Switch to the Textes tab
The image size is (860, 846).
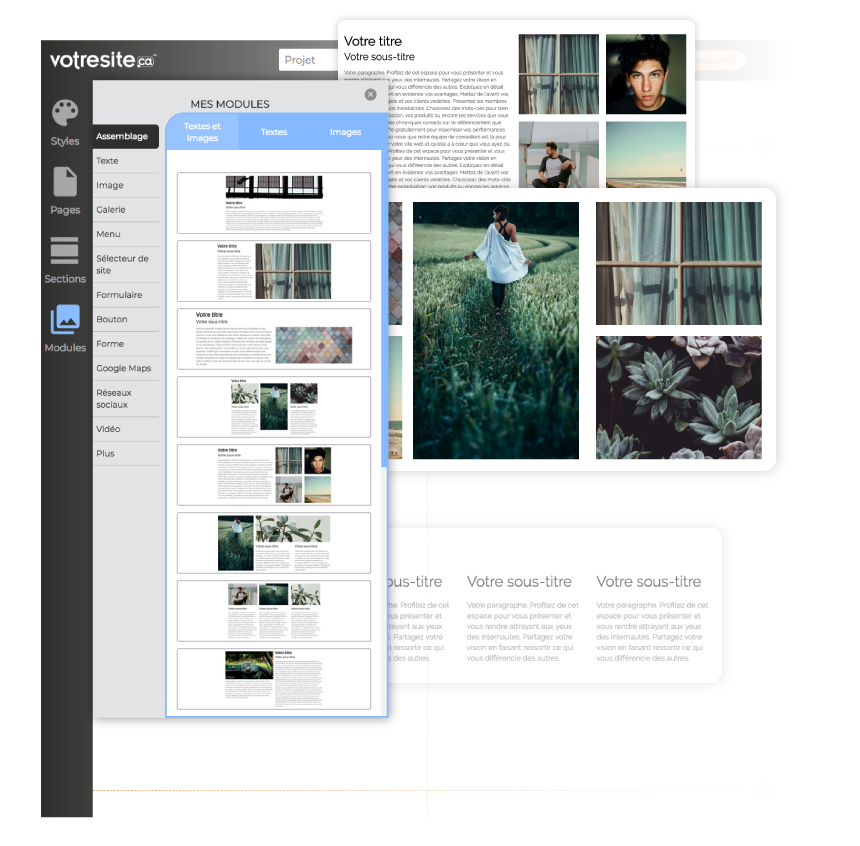(274, 132)
